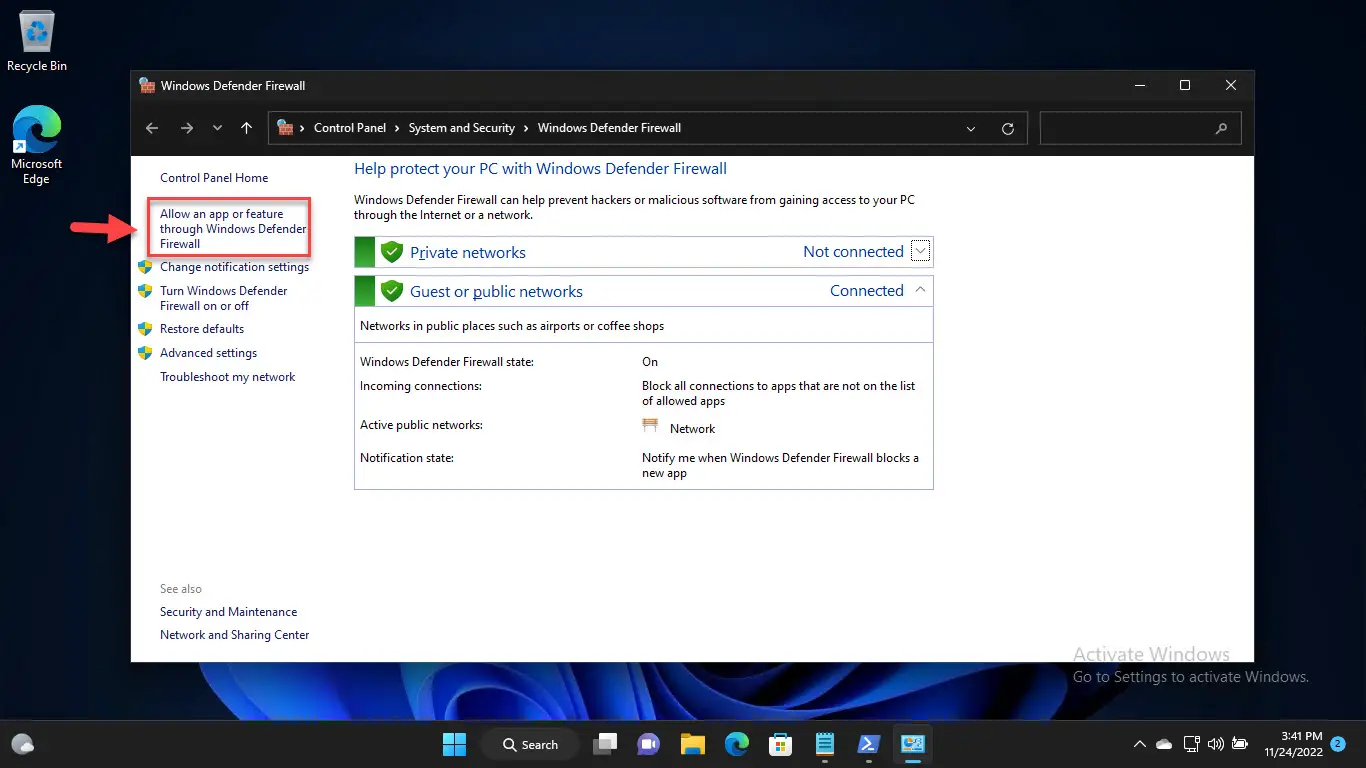Click the firewall icon in address bar
The height and width of the screenshot is (768, 1366).
pyautogui.click(x=286, y=128)
